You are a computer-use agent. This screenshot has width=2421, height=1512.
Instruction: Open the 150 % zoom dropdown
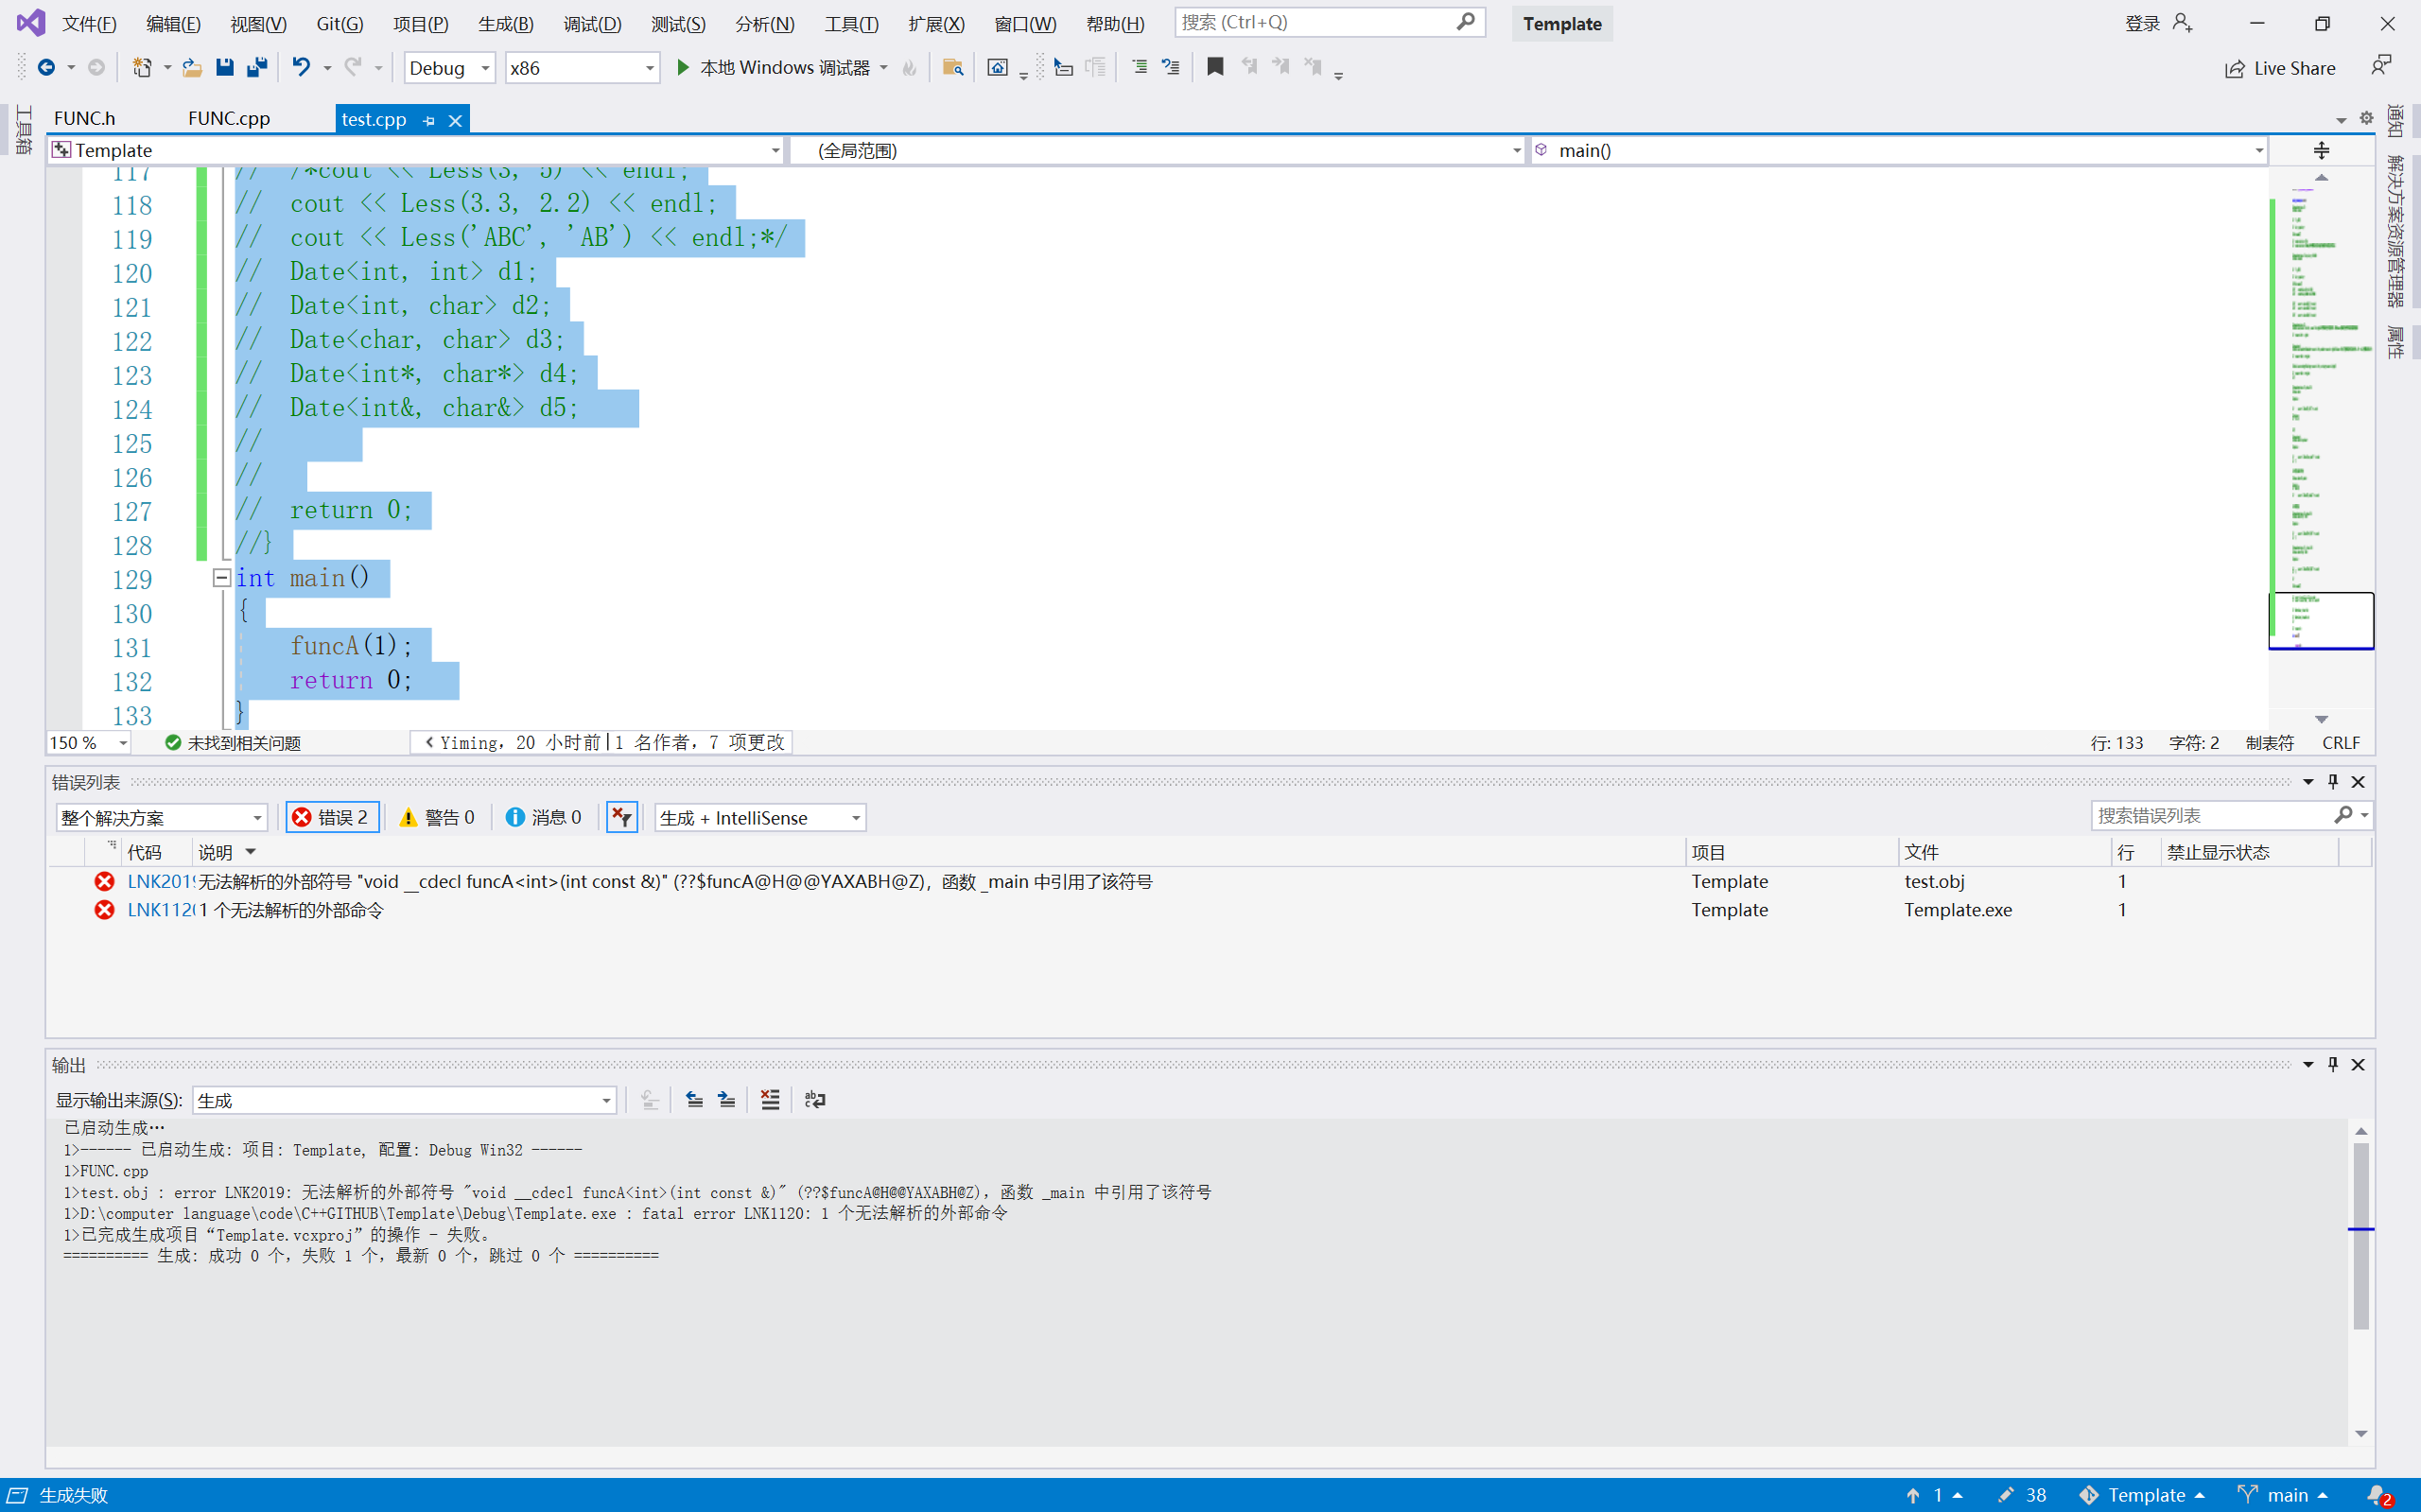click(x=89, y=743)
